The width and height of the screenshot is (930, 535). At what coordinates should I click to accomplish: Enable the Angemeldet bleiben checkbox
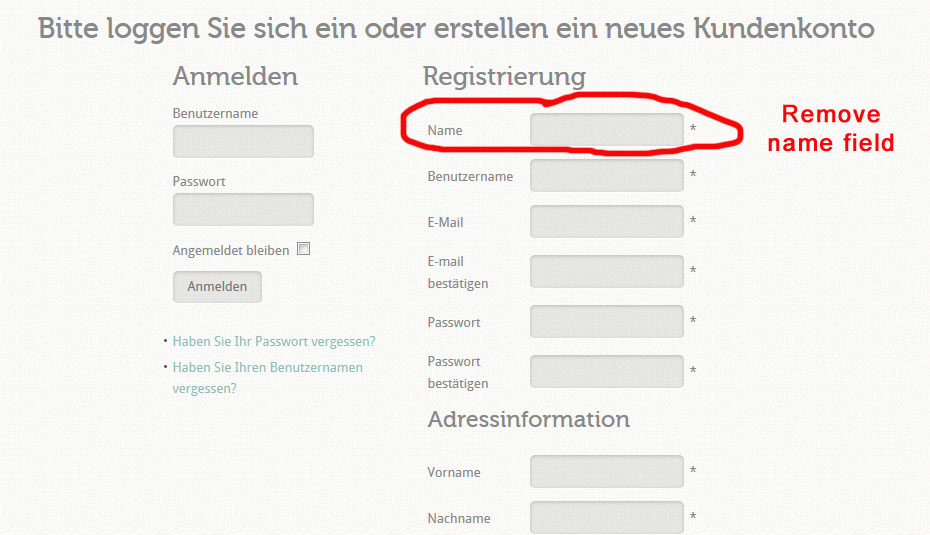coord(304,249)
